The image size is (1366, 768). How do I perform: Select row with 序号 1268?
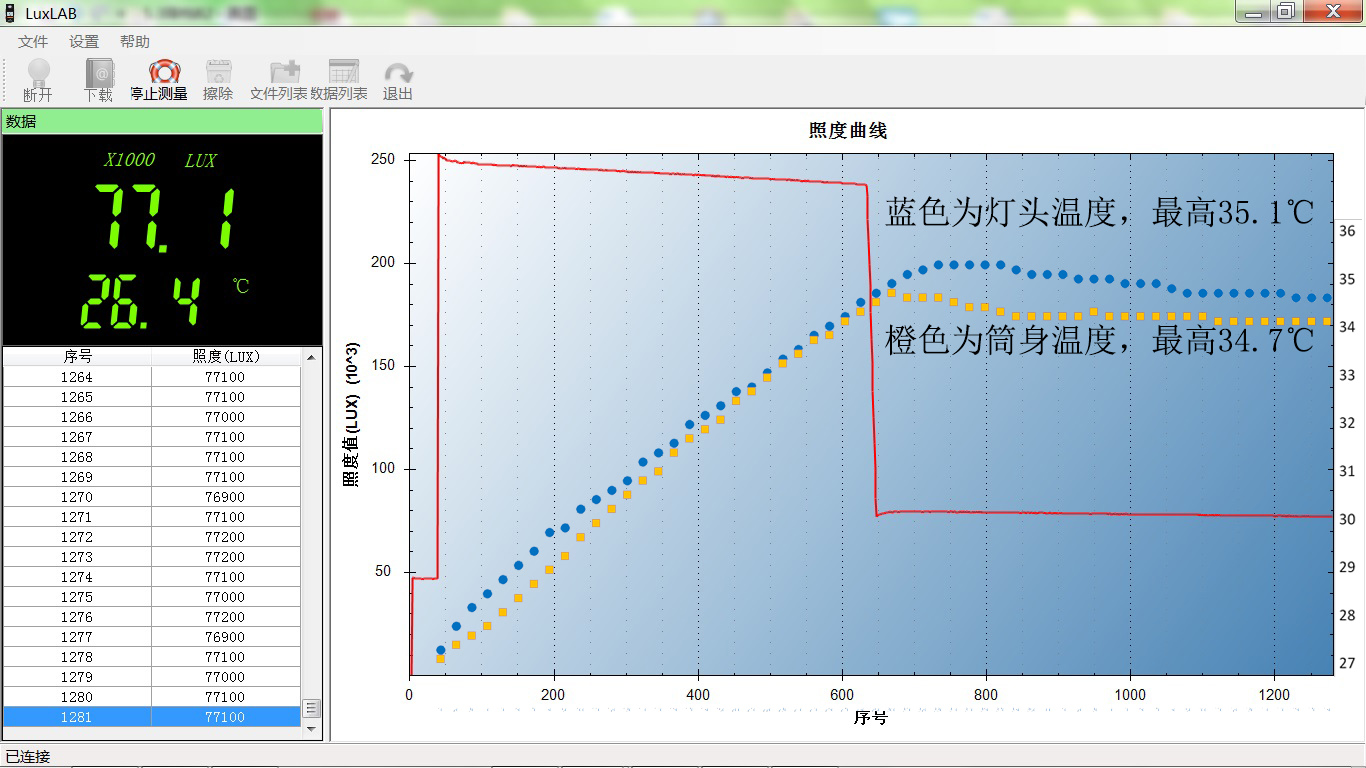(152, 457)
